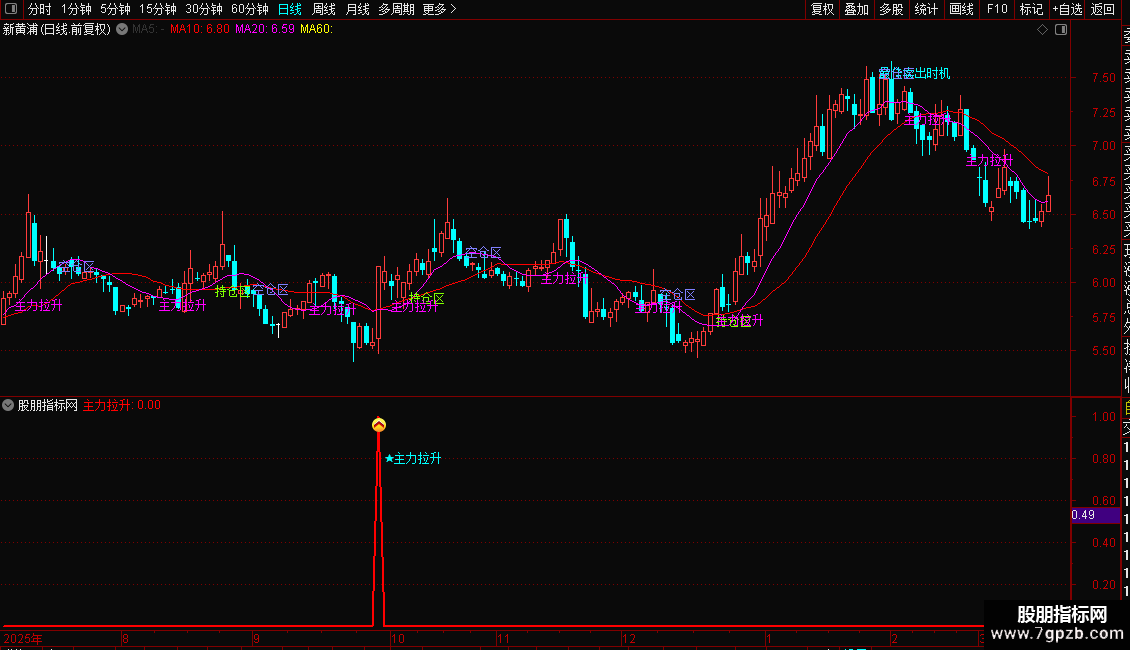
Task: Click the ★主力拉升 label beside the spike
Action: [413, 458]
